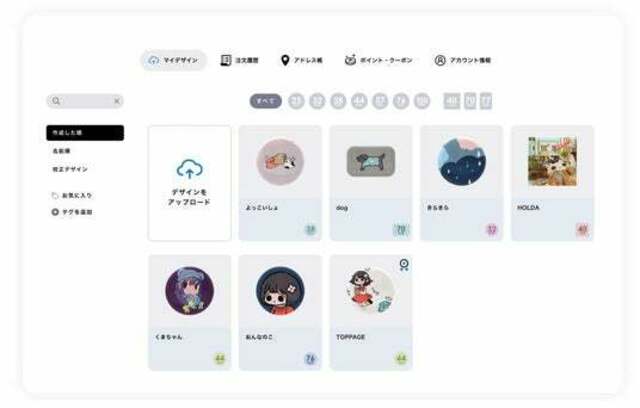Click the デザインをアップロード button
The width and height of the screenshot is (640, 408).
(x=189, y=183)
